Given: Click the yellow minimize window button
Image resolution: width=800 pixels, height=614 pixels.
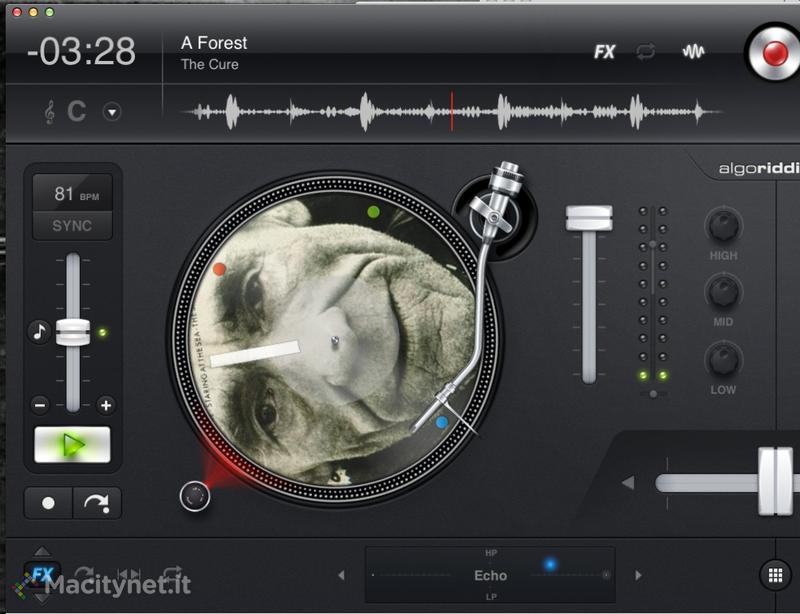Looking at the screenshot, I should (x=33, y=12).
